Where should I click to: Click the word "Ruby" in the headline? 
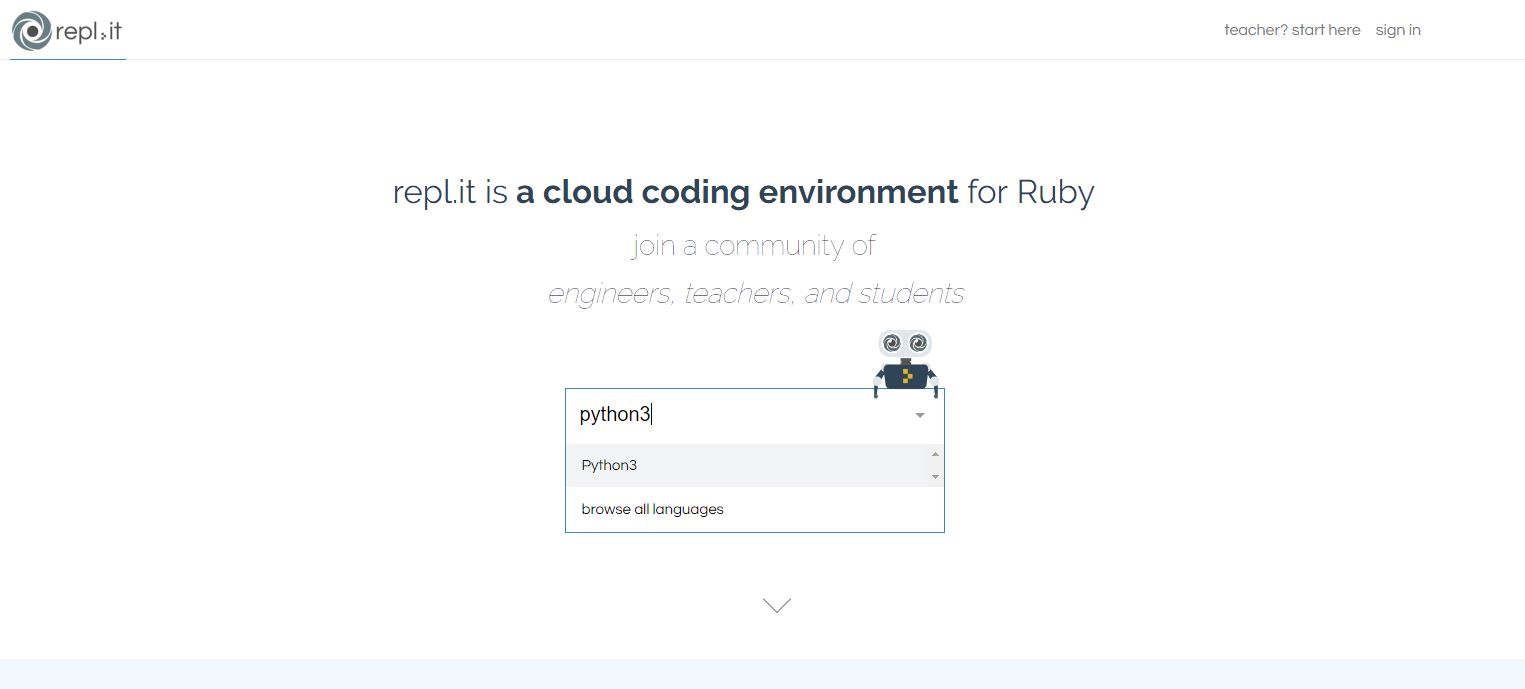tap(1055, 191)
